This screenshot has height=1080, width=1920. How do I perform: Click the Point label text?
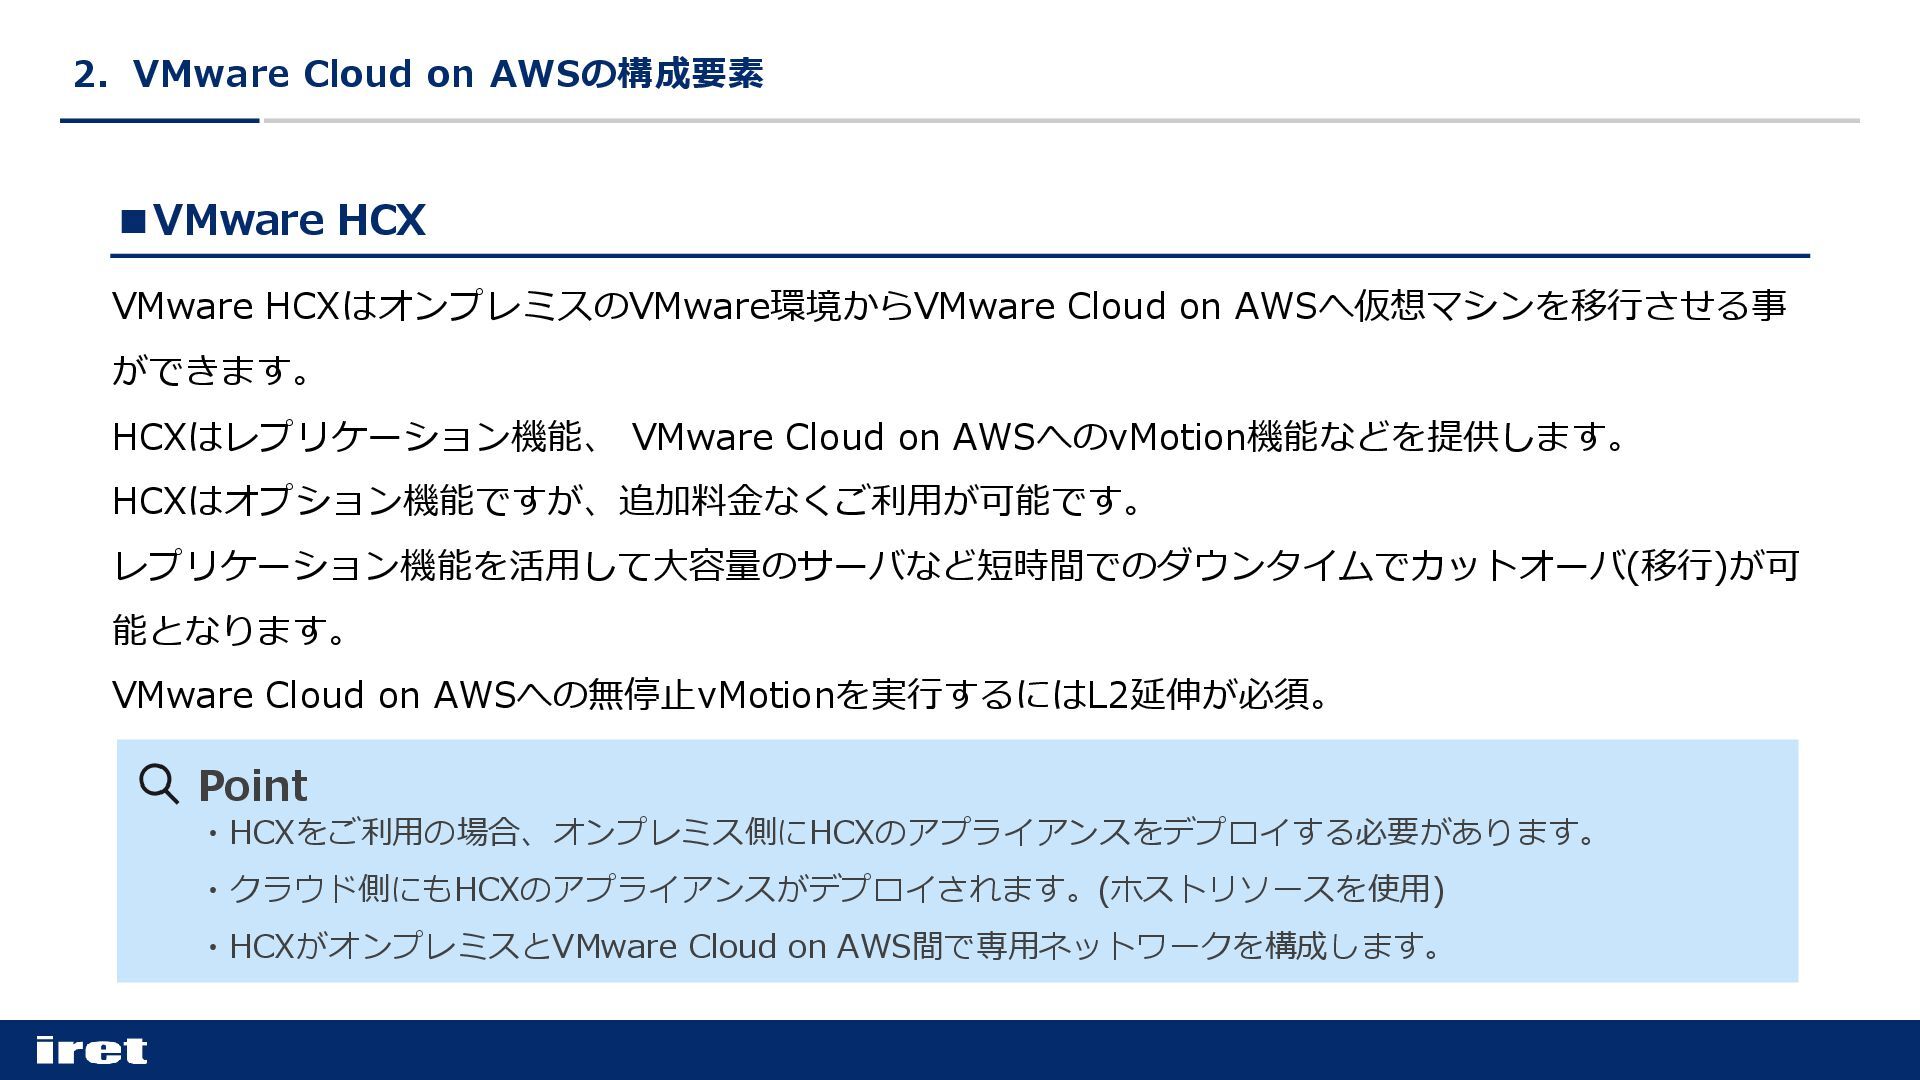pyautogui.click(x=252, y=786)
